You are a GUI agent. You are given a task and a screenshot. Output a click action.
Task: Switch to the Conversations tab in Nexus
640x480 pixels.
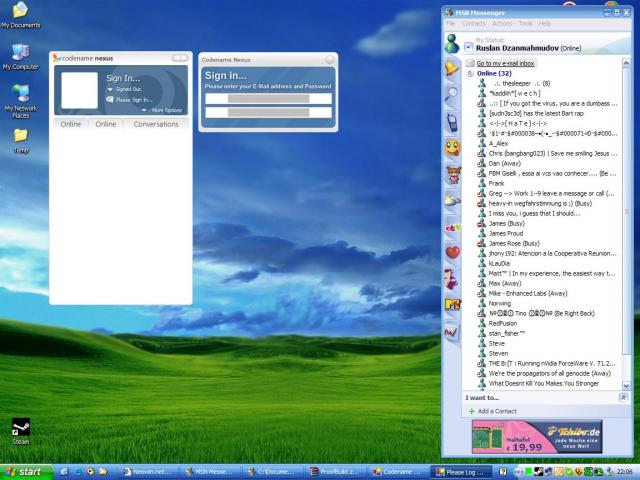[156, 124]
